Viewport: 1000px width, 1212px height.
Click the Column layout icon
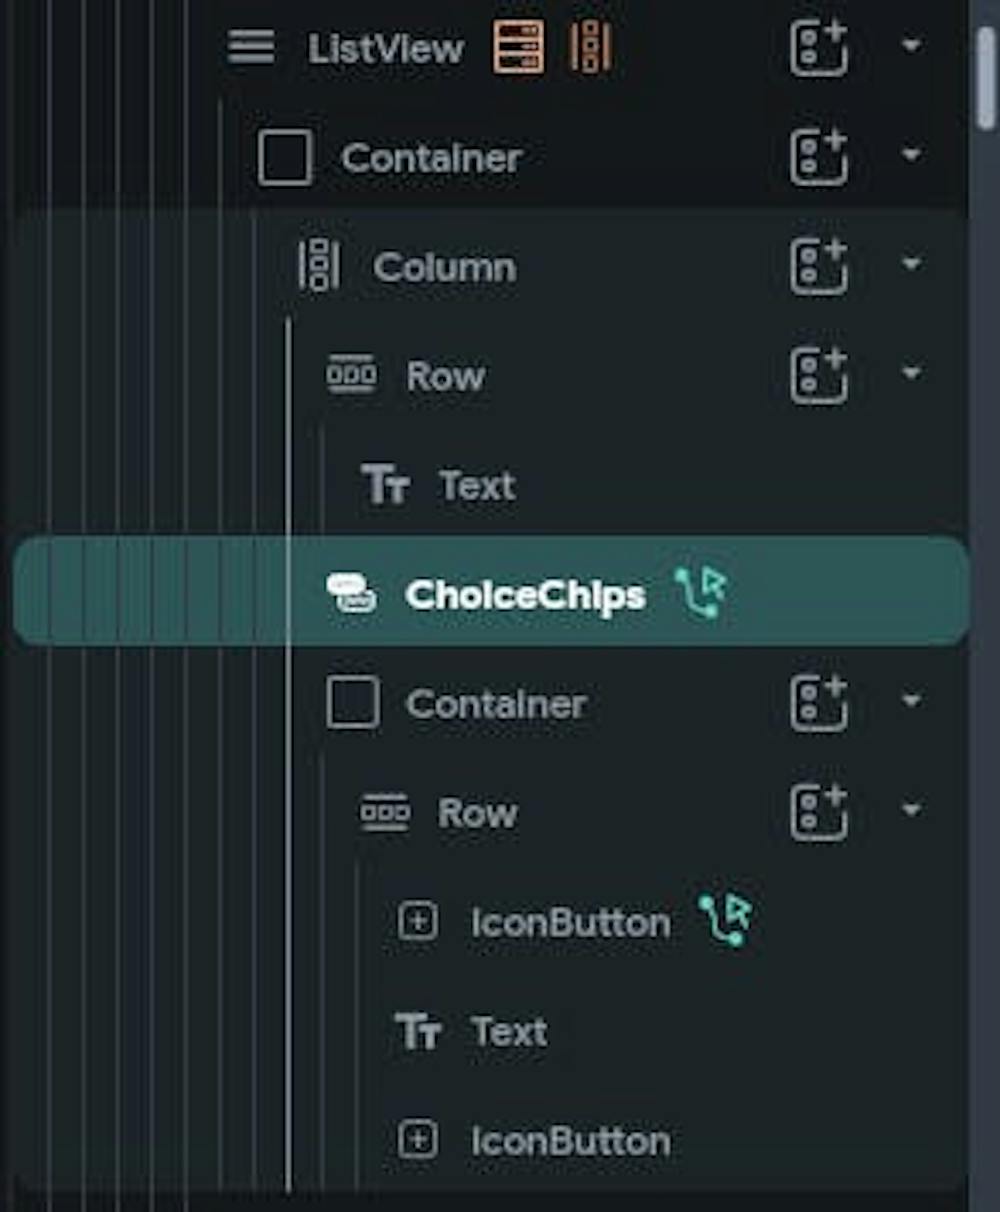(317, 266)
